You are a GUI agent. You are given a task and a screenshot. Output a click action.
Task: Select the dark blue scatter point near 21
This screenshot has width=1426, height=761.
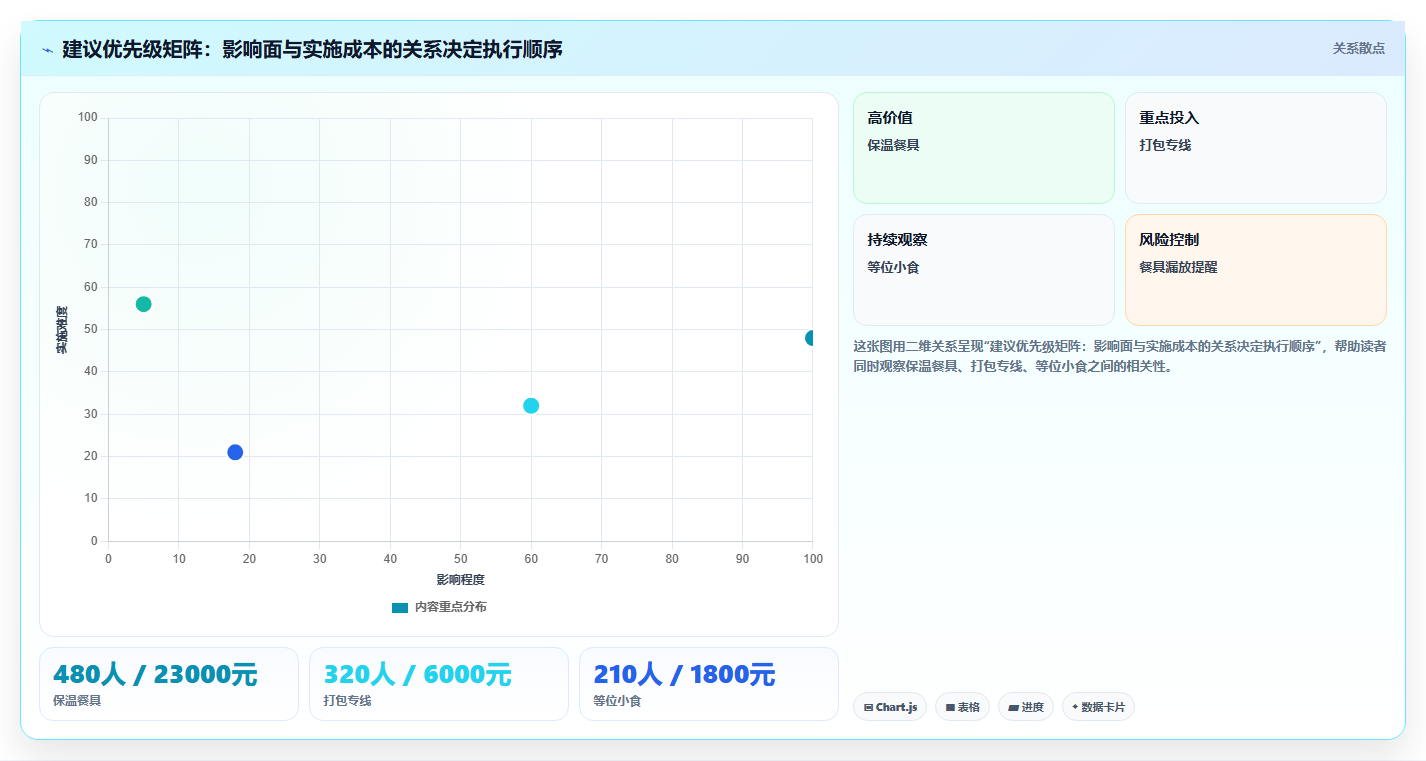[x=235, y=452]
